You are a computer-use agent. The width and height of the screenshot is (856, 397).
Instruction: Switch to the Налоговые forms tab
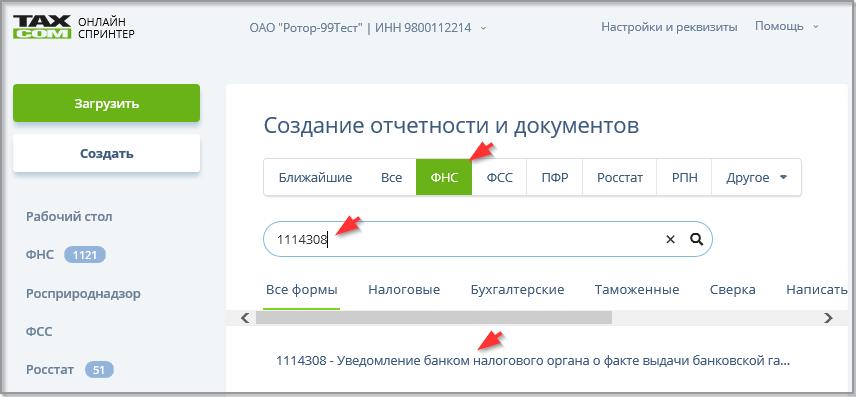(x=404, y=290)
